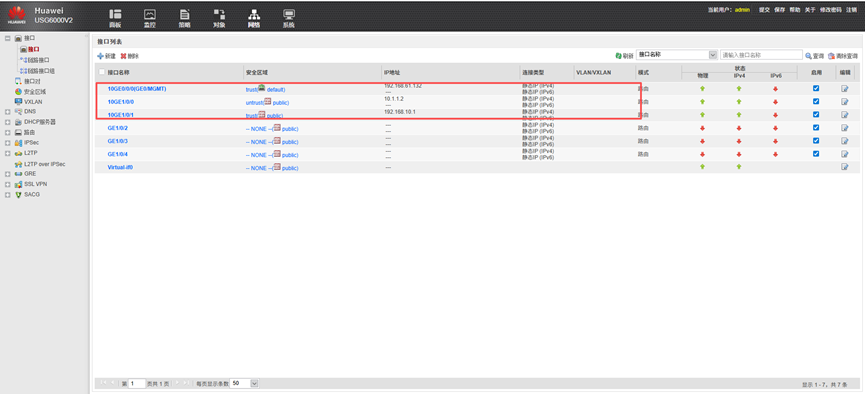865x394 pixels.
Task: Expand the 路由 node in the sidebar
Action: 8,132
